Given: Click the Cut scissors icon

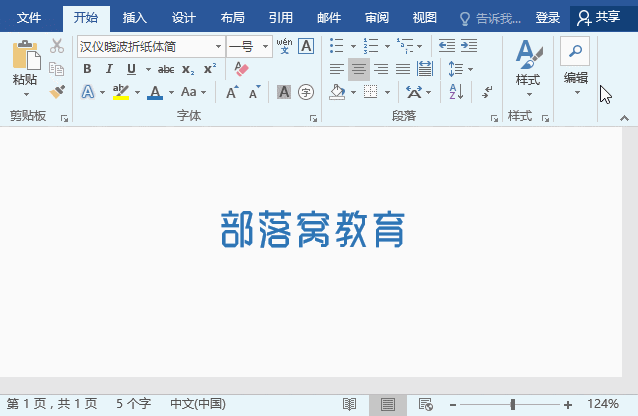Looking at the screenshot, I should click(57, 46).
